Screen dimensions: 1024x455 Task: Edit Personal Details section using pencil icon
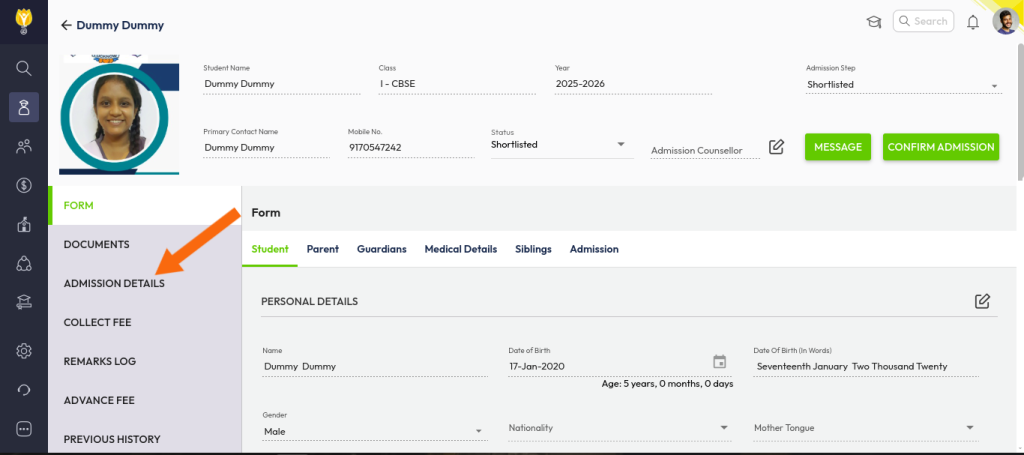(982, 301)
